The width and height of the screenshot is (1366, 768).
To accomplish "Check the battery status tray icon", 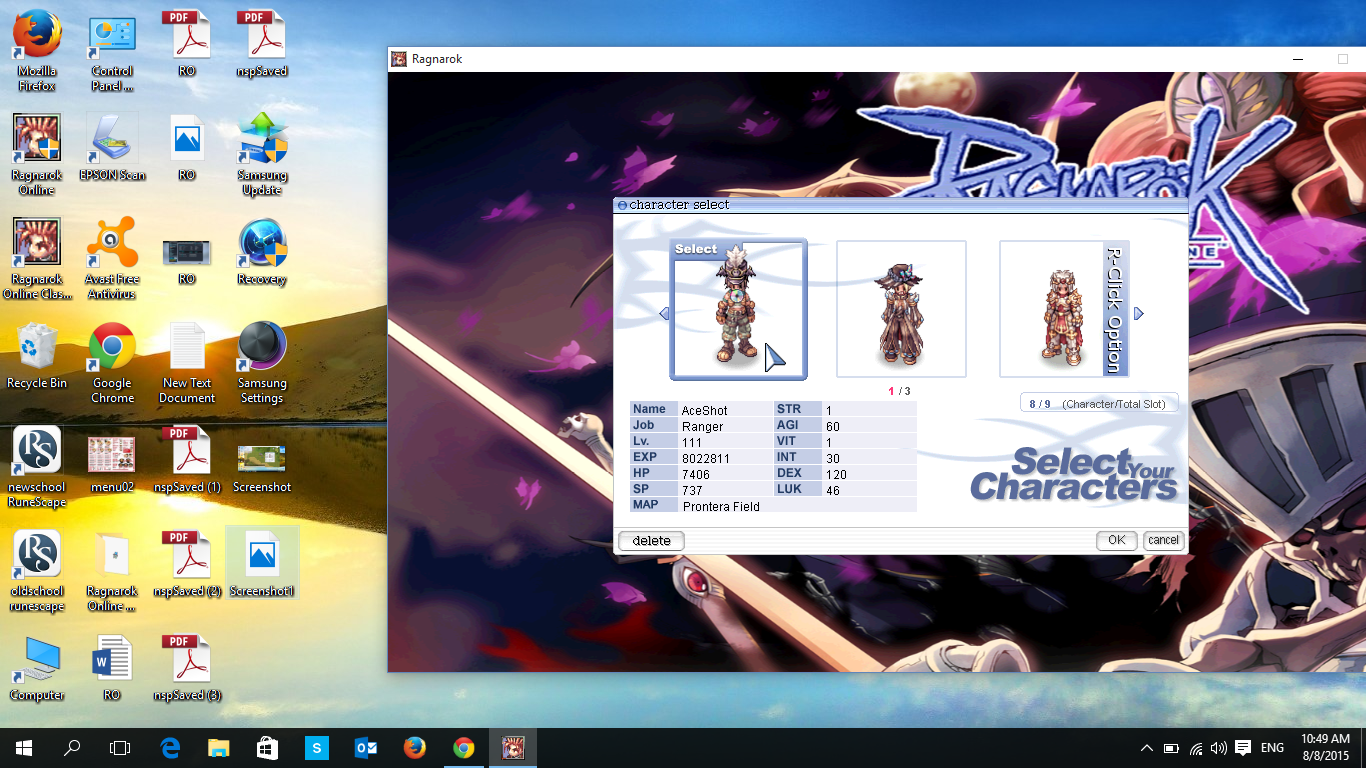I will coord(1172,748).
